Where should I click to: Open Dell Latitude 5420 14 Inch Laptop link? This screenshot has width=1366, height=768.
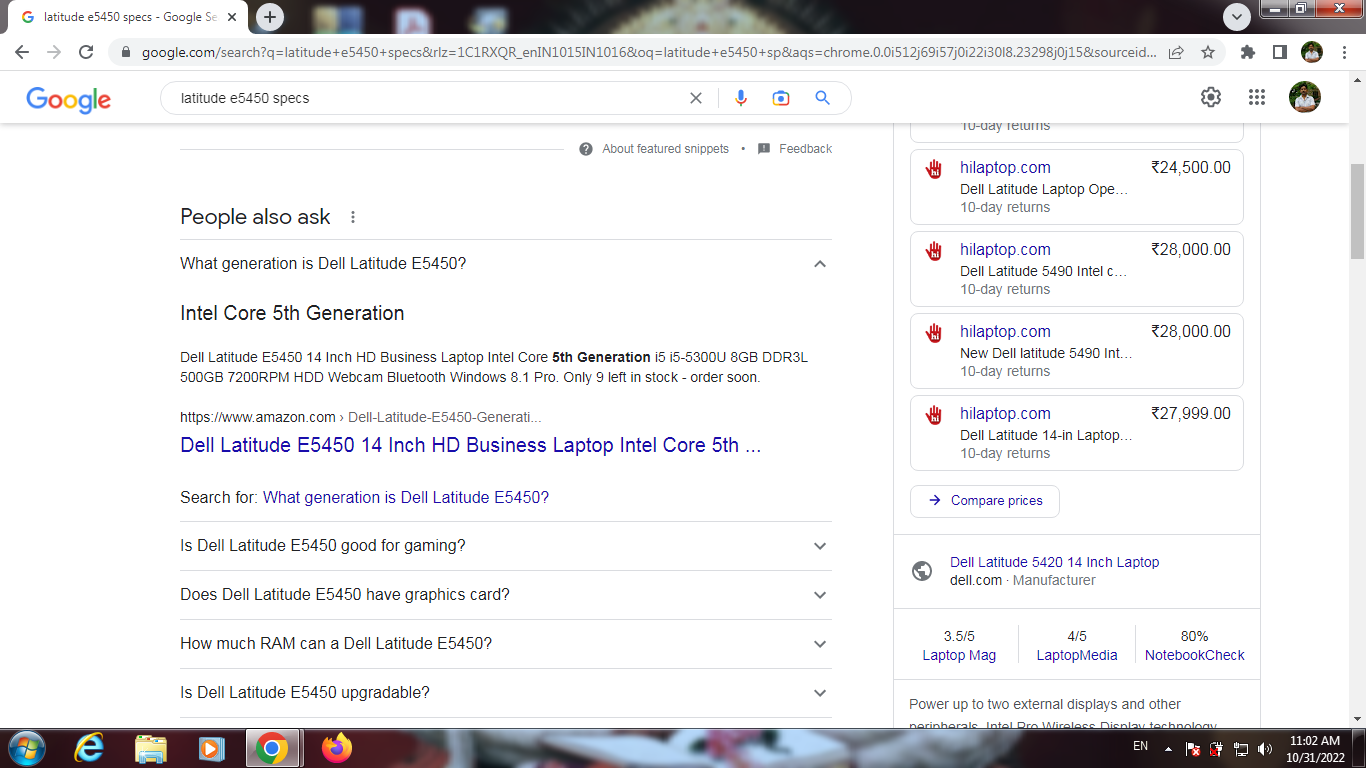1054,562
